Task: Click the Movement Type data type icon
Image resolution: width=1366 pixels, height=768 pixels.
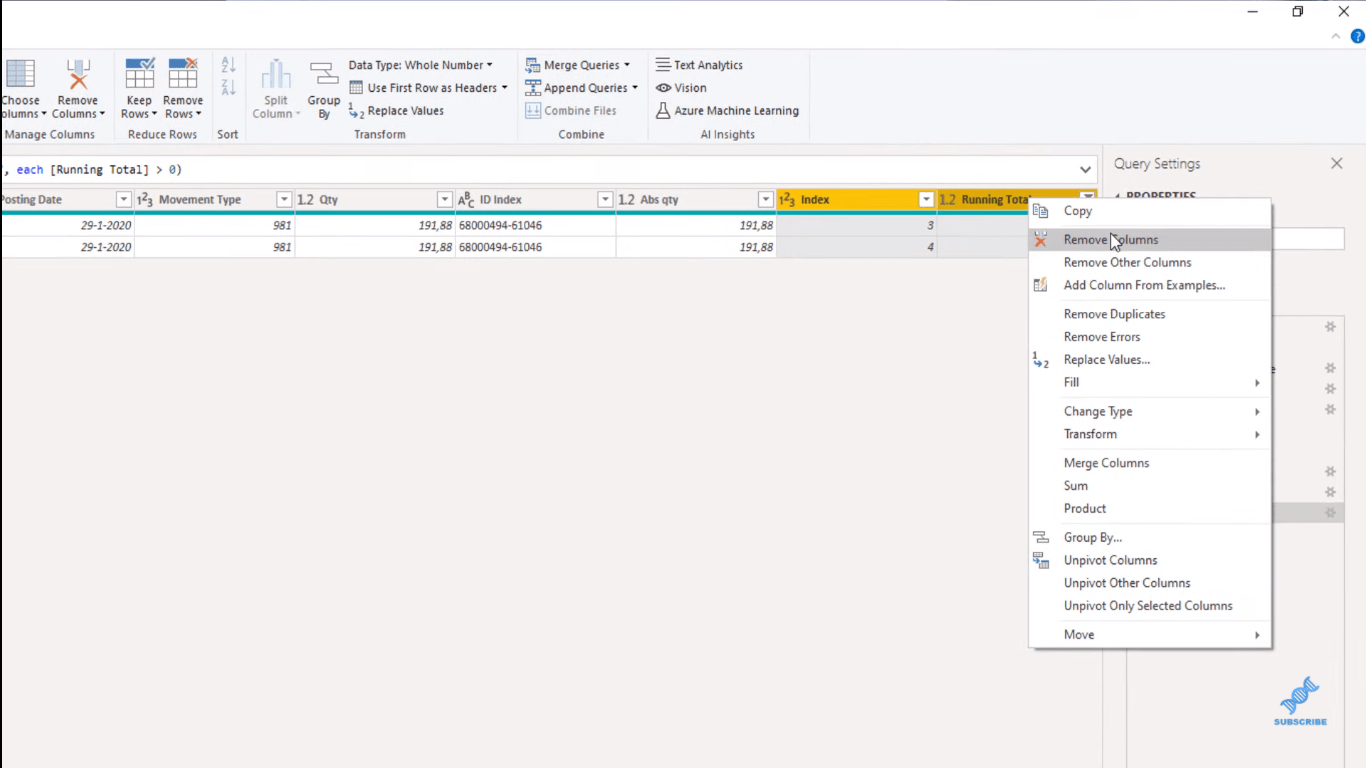Action: (x=145, y=200)
